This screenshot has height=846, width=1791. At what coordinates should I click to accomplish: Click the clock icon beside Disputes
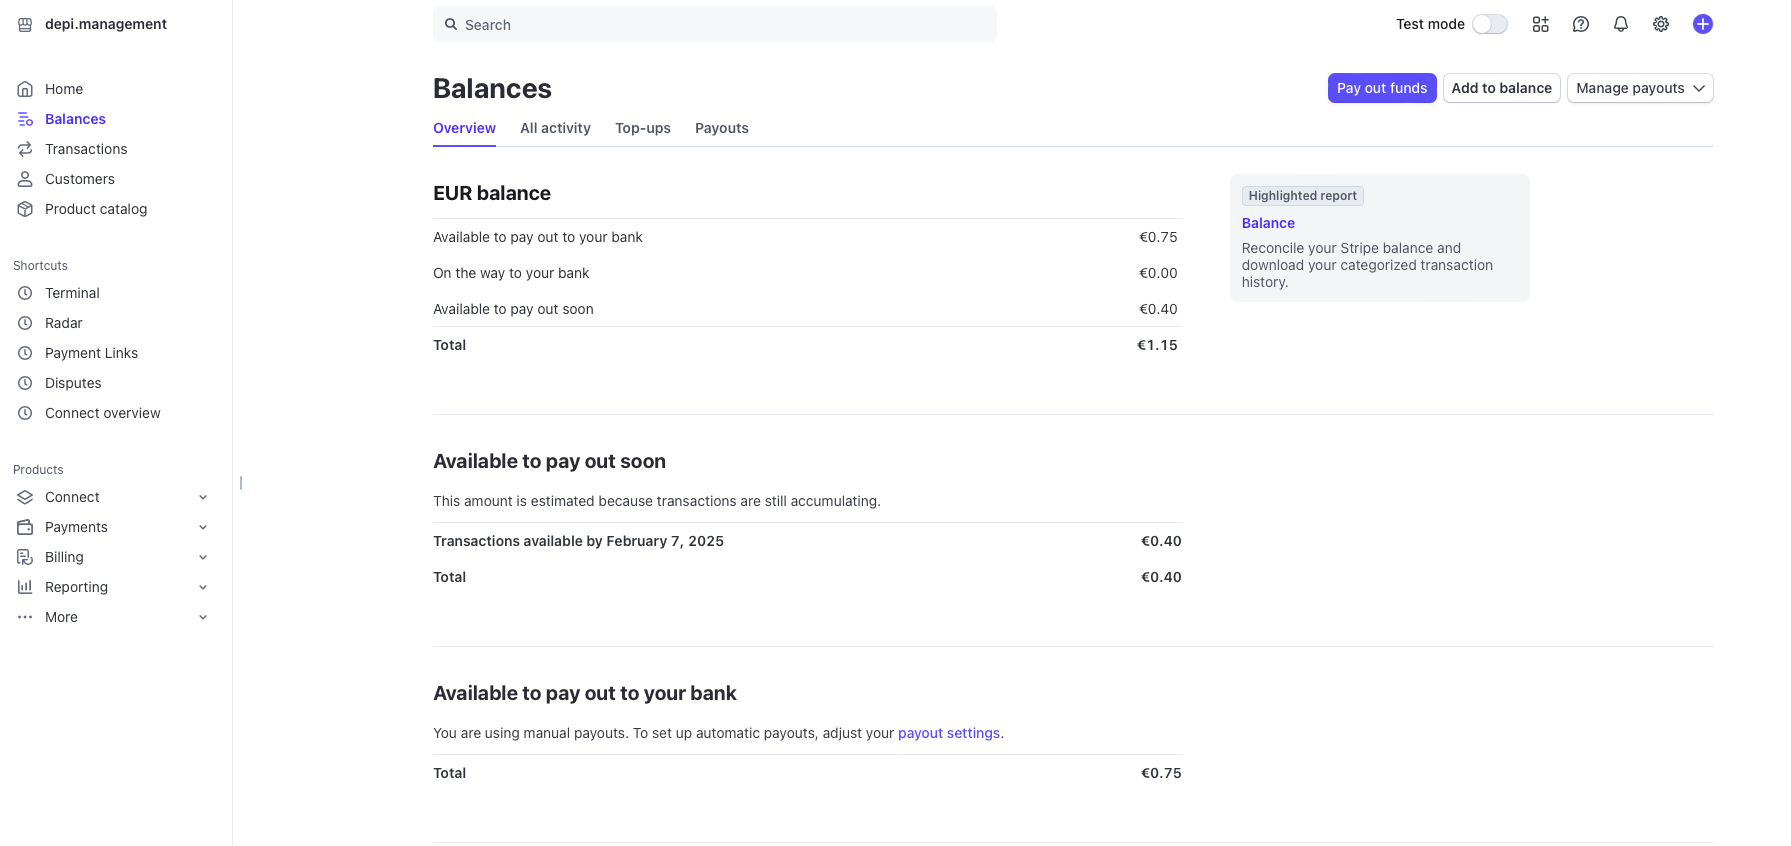(x=25, y=383)
